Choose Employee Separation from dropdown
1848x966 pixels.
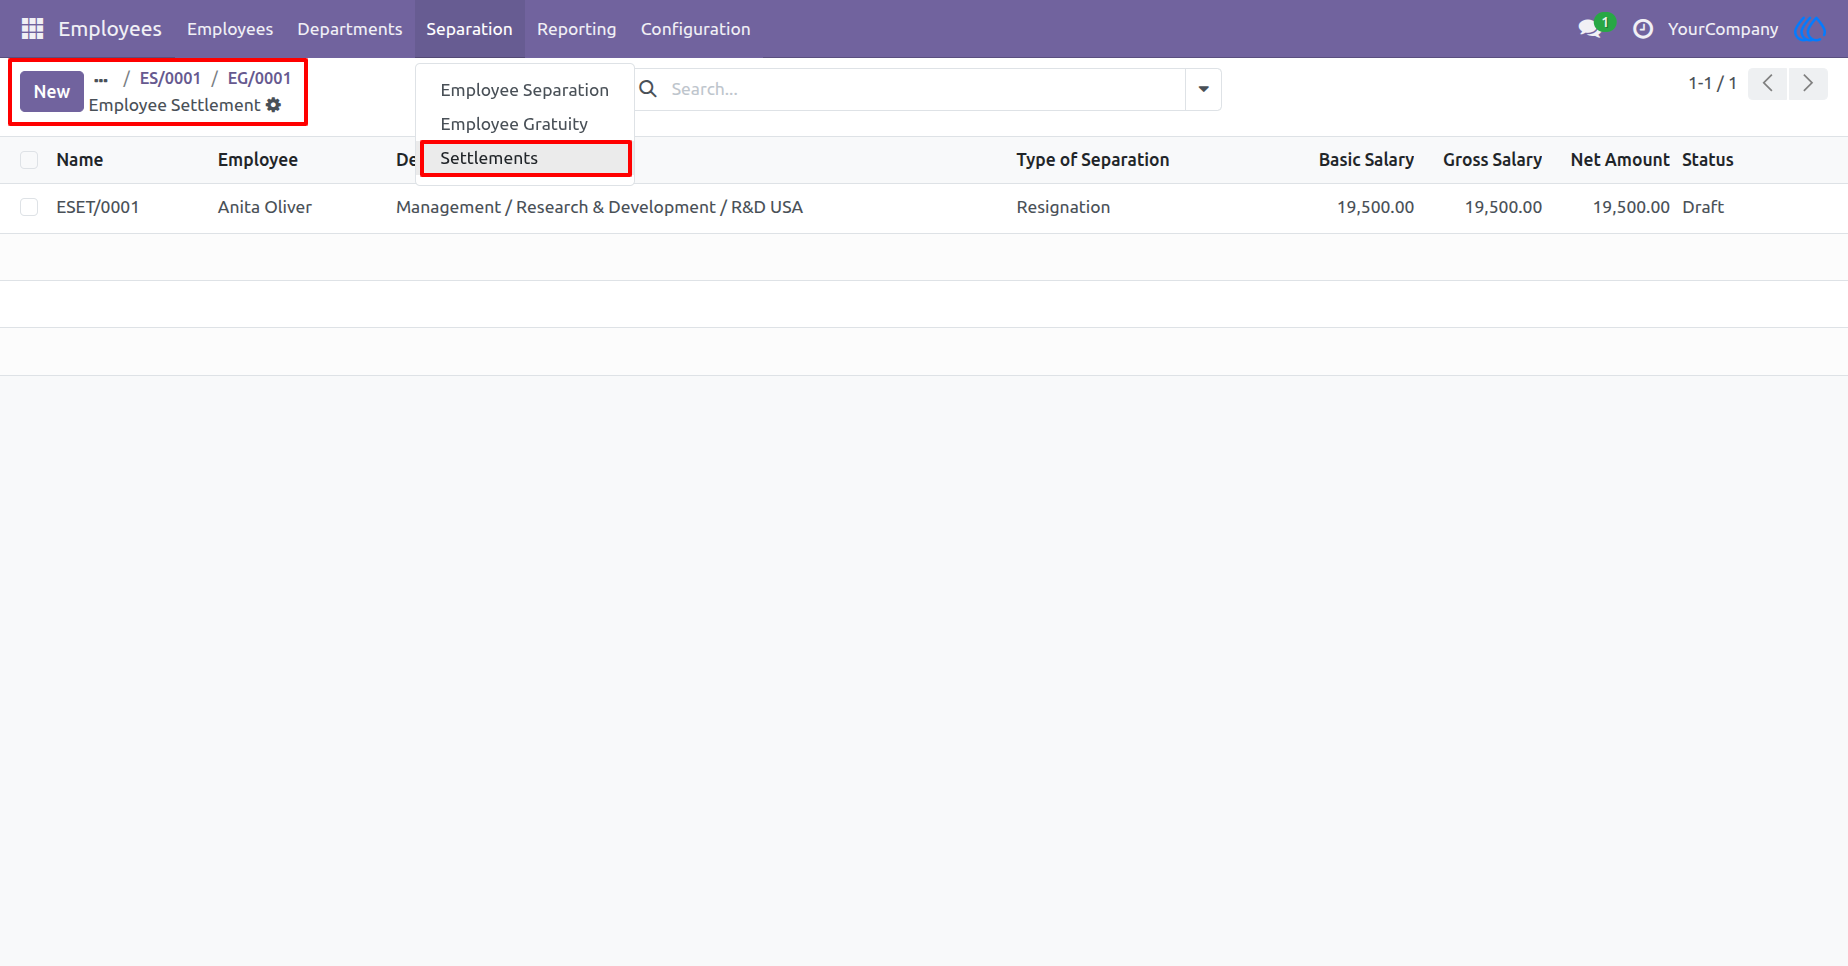(525, 90)
